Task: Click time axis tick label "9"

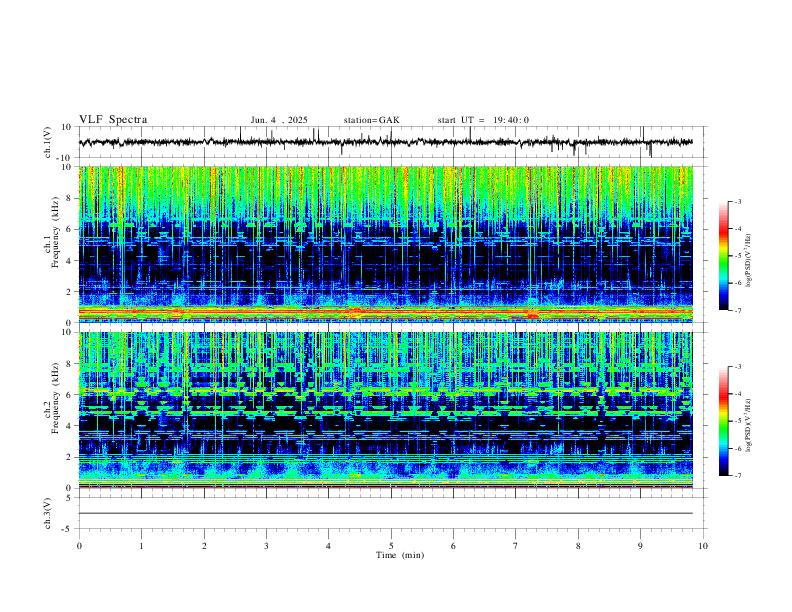Action: click(640, 546)
